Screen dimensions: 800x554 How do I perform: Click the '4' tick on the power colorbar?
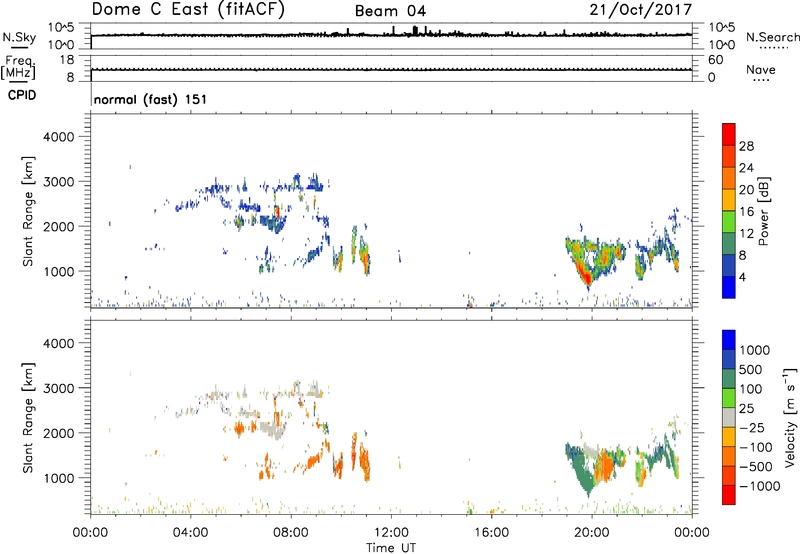[x=742, y=277]
